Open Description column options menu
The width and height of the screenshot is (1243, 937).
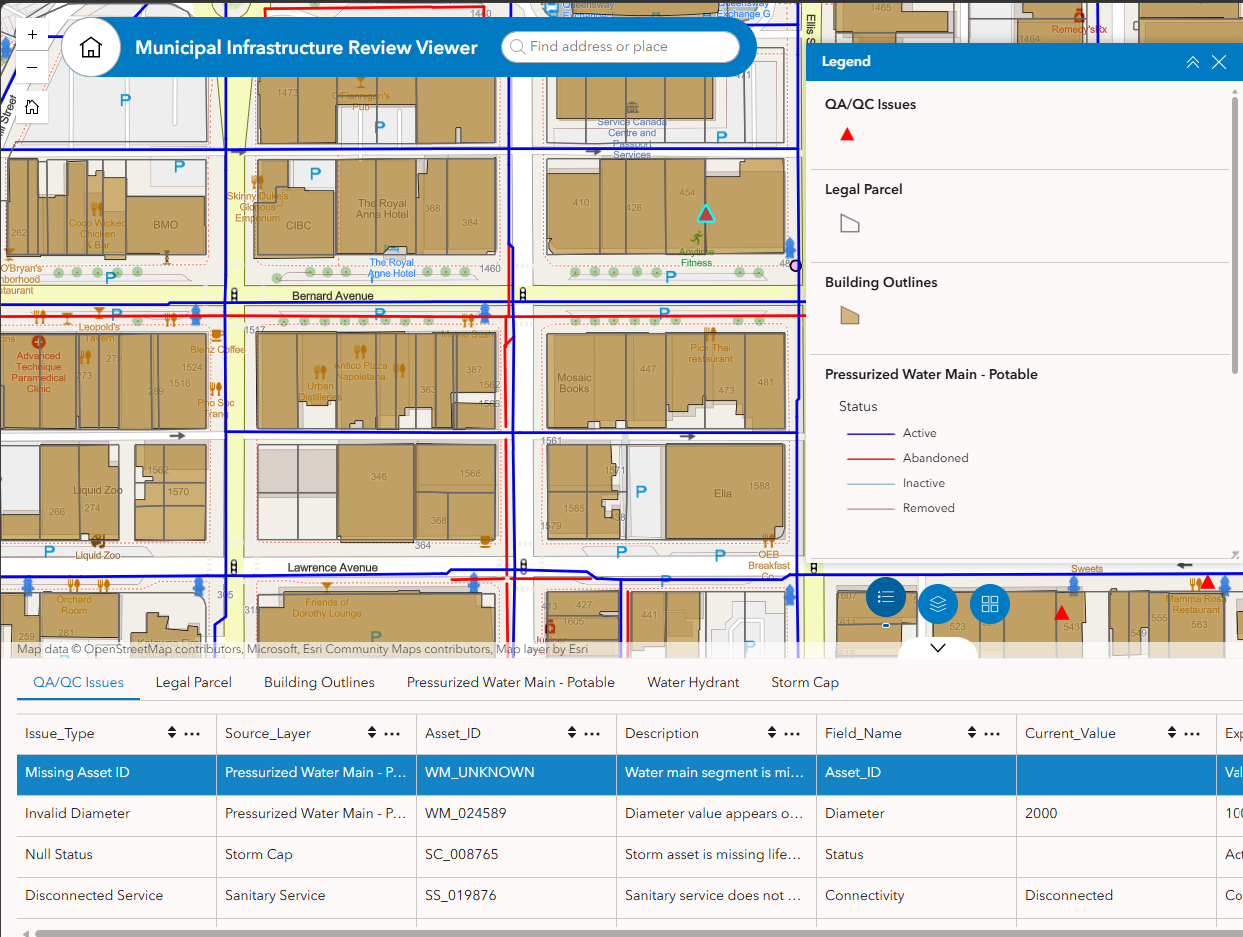[793, 733]
